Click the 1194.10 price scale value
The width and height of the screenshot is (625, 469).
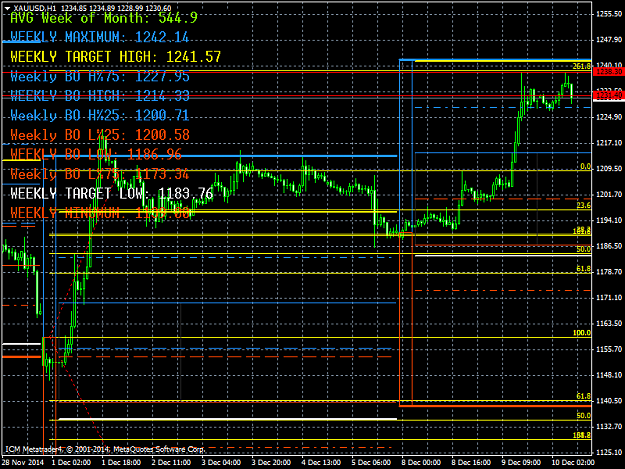click(x=609, y=220)
